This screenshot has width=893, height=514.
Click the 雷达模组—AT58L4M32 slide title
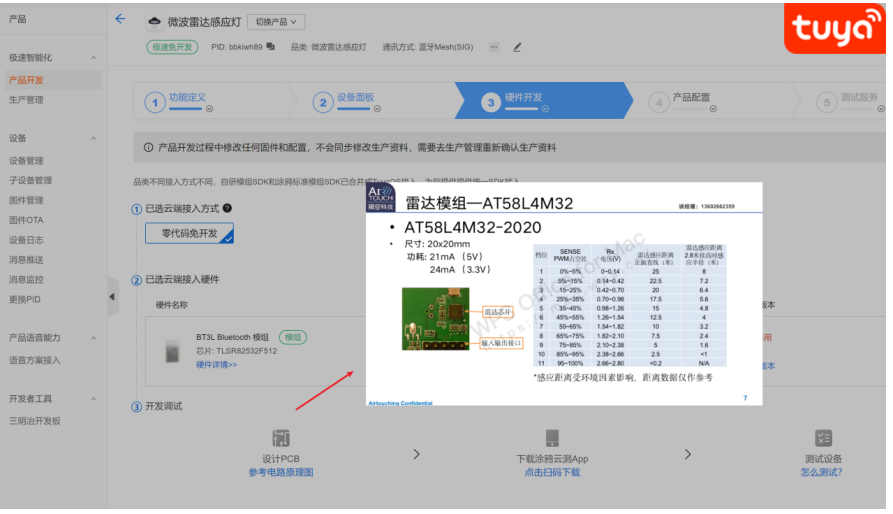click(489, 203)
